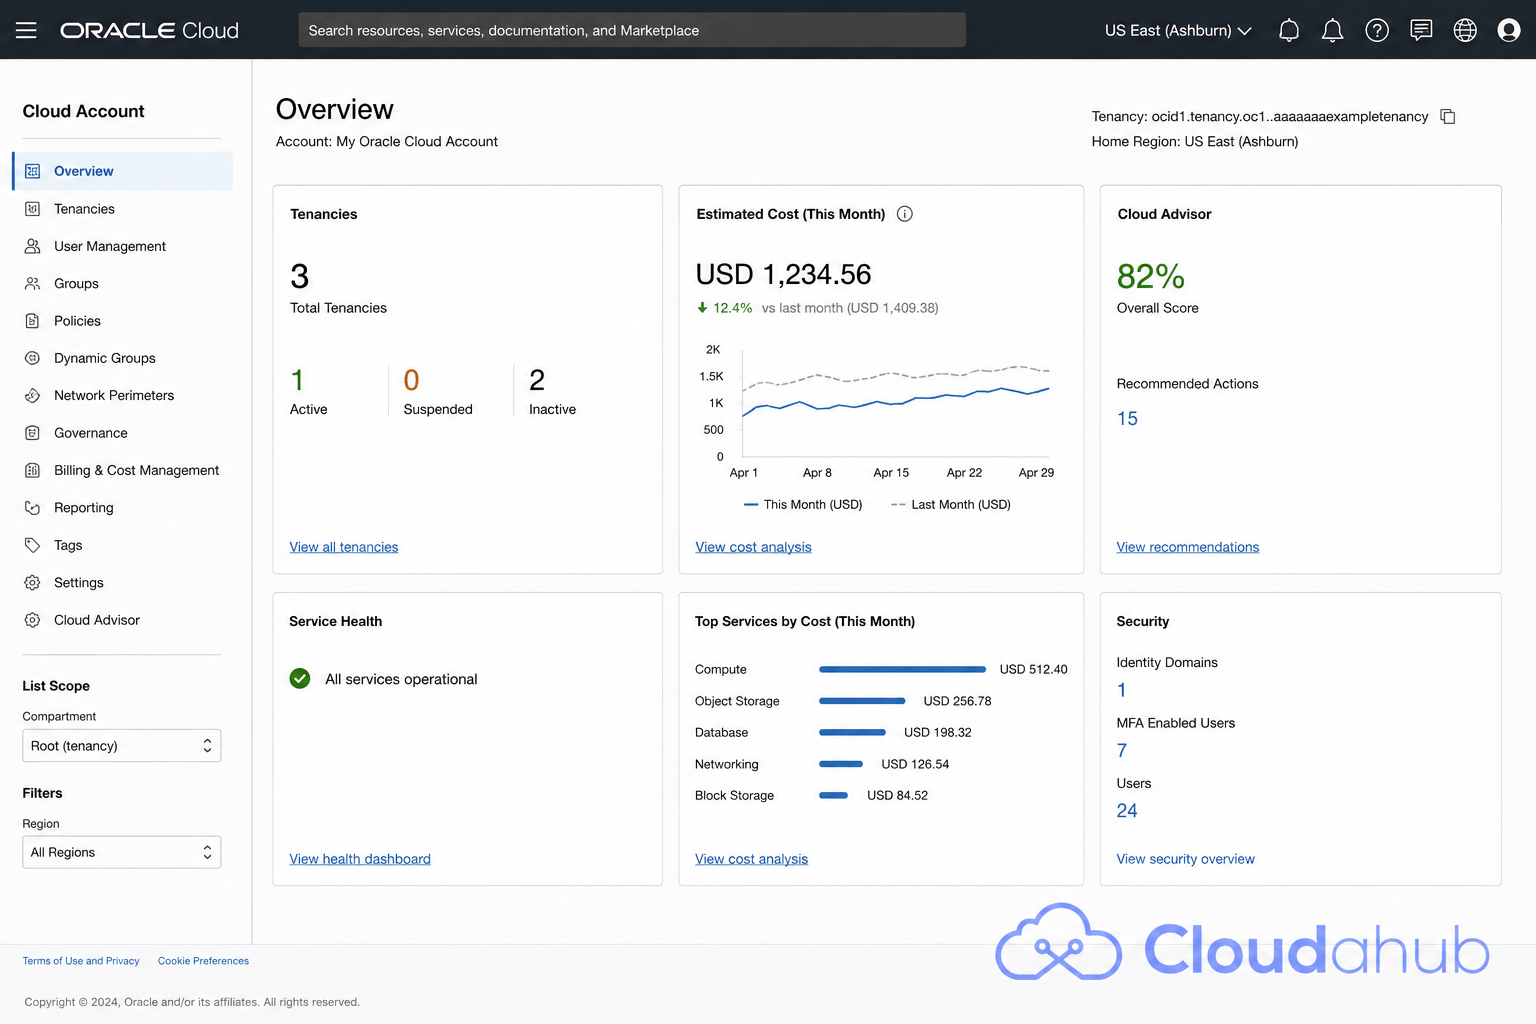Open the Compartment Root (tenancy) dropdown

pyautogui.click(x=122, y=745)
